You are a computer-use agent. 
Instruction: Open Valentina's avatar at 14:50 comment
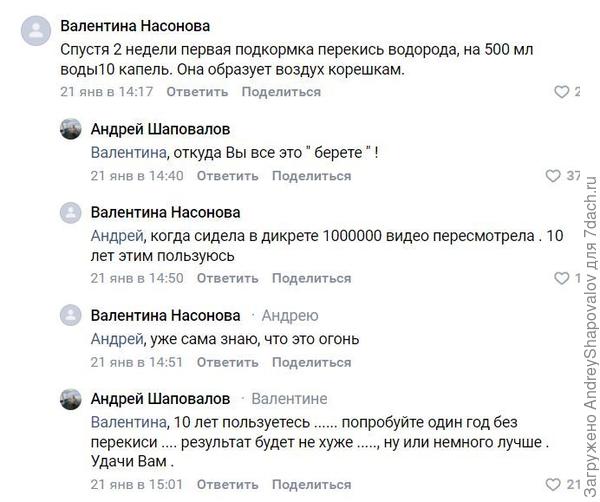coord(70,214)
